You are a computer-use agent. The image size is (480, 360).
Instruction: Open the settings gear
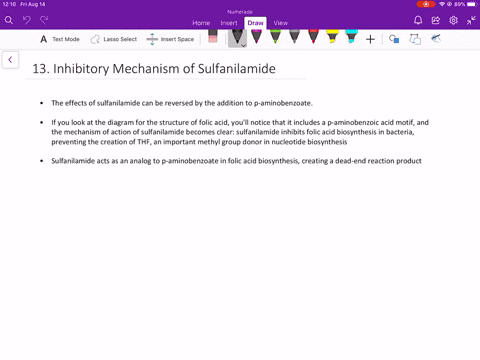pos(453,20)
